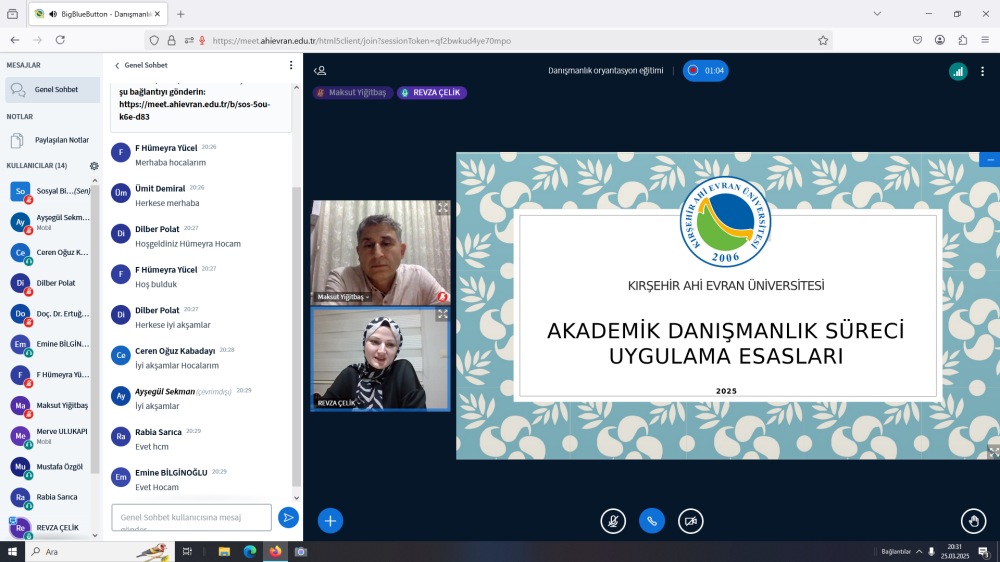The width and height of the screenshot is (1000, 562).
Task: Open the extensions puzzle icon
Action: point(962,40)
